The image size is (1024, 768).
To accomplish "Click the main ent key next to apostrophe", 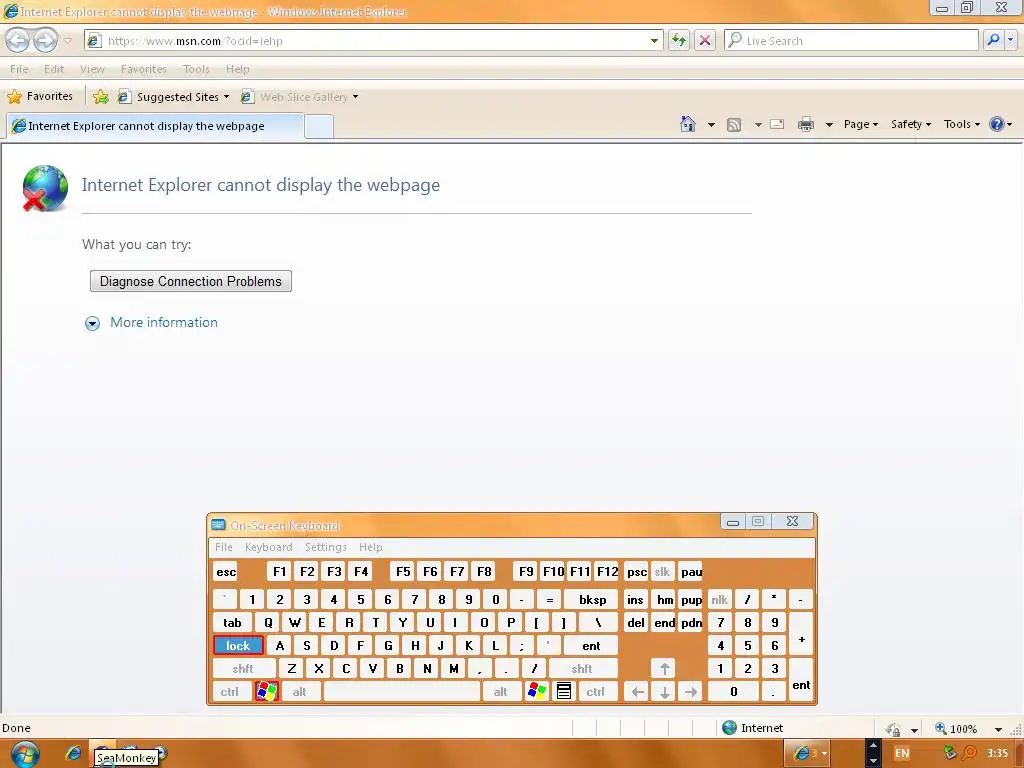I will [x=590, y=646].
